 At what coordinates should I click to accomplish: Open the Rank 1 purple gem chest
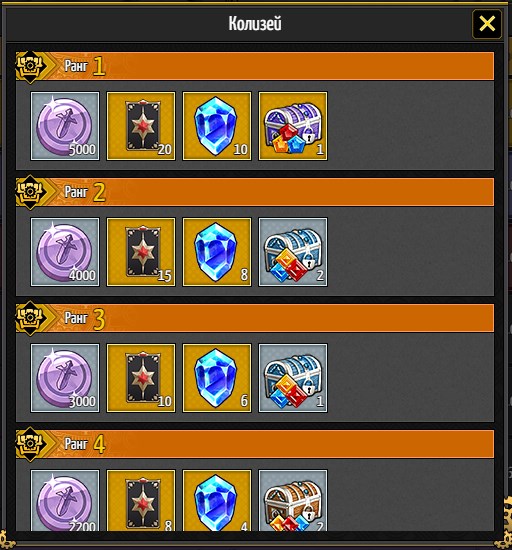(293, 126)
